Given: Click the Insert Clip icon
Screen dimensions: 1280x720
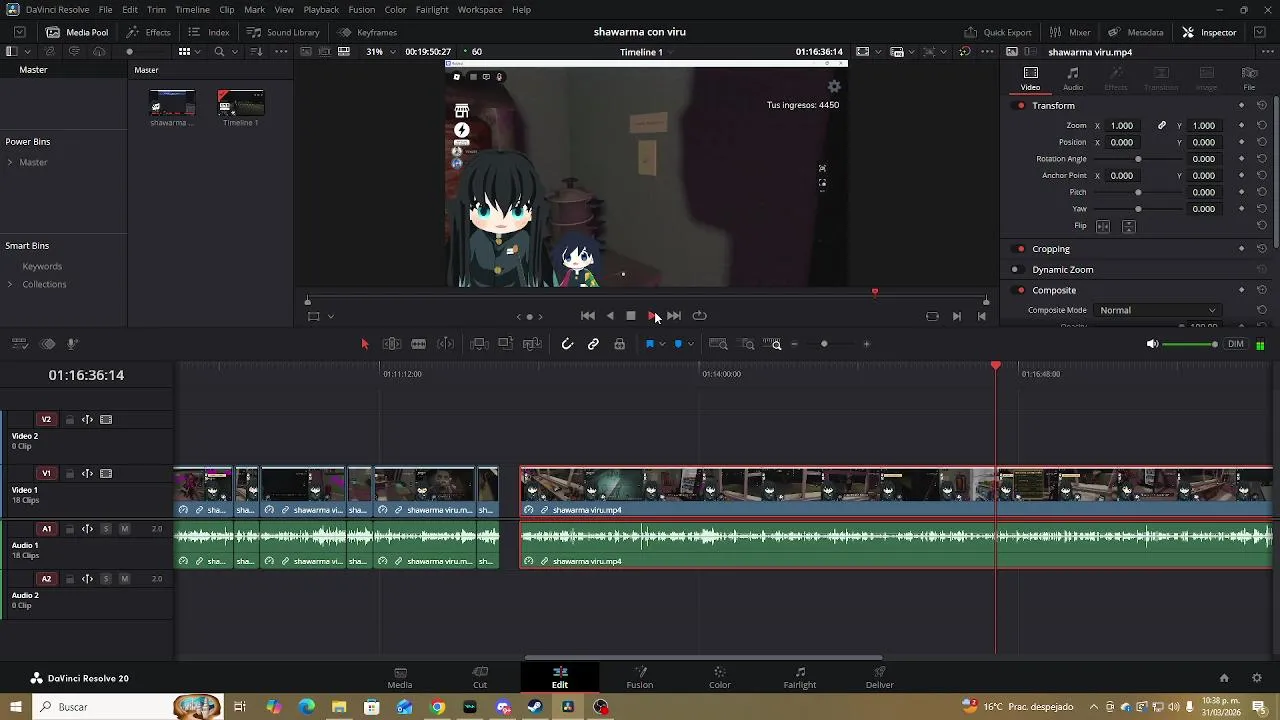Looking at the screenshot, I should pyautogui.click(x=479, y=344).
